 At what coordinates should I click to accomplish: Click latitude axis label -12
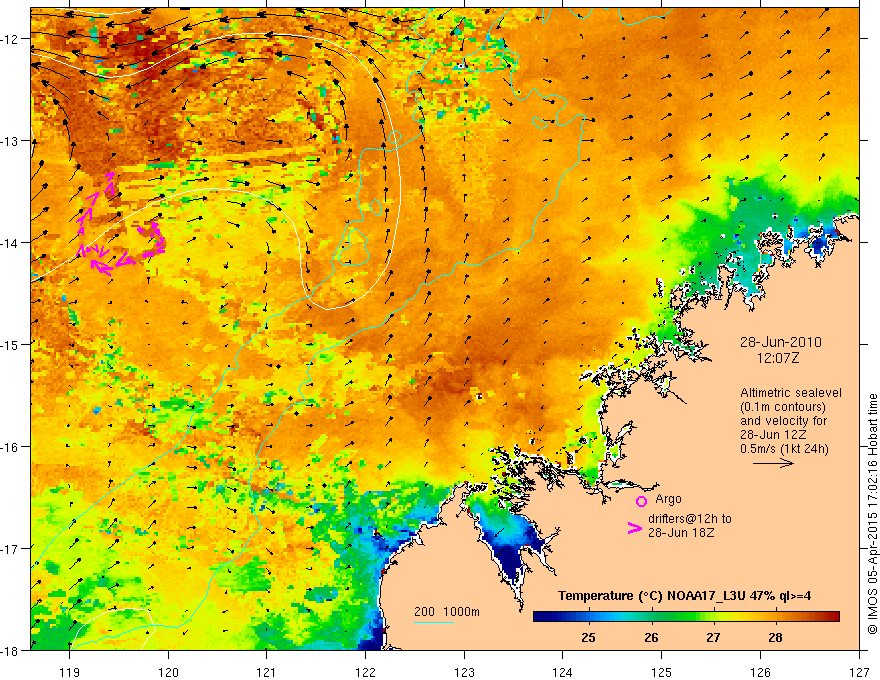tap(11, 39)
